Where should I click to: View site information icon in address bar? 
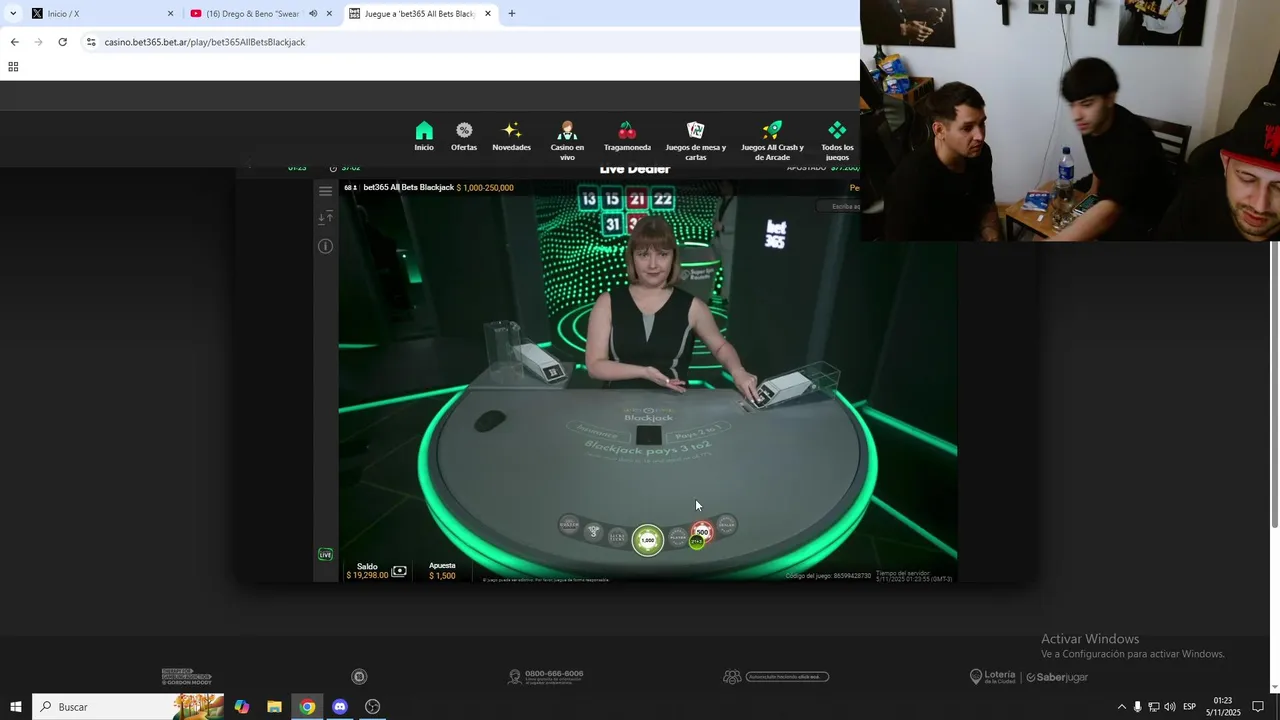point(91,42)
